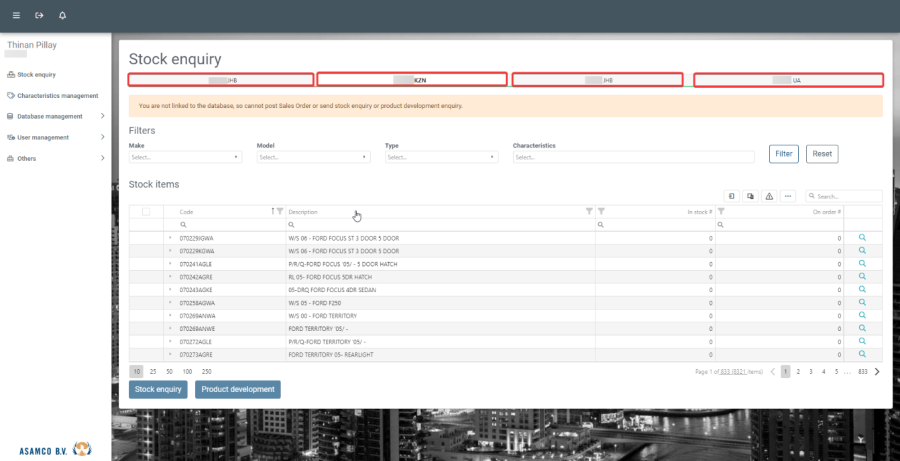Open Characteristics management page
Image resolution: width=900 pixels, height=461 pixels.
click(x=57, y=95)
